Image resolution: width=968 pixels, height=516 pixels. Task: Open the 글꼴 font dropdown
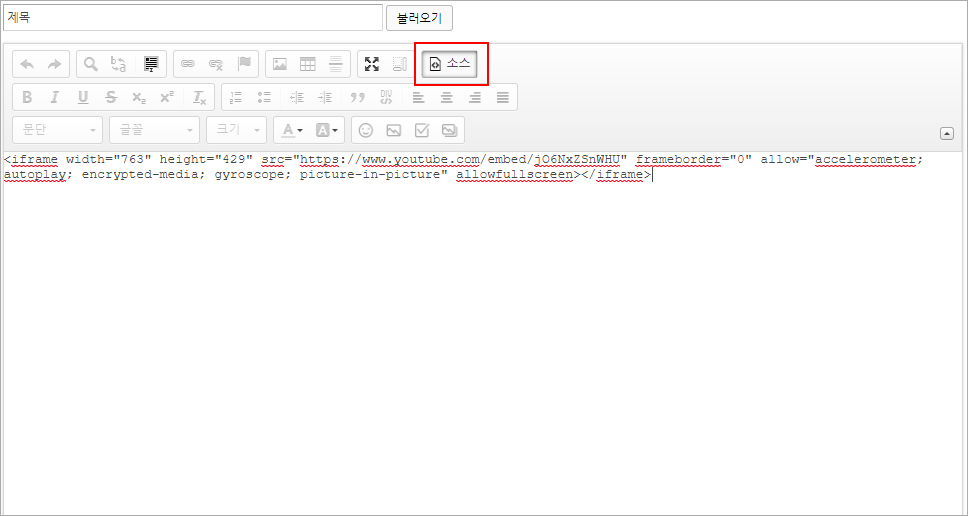pos(154,130)
